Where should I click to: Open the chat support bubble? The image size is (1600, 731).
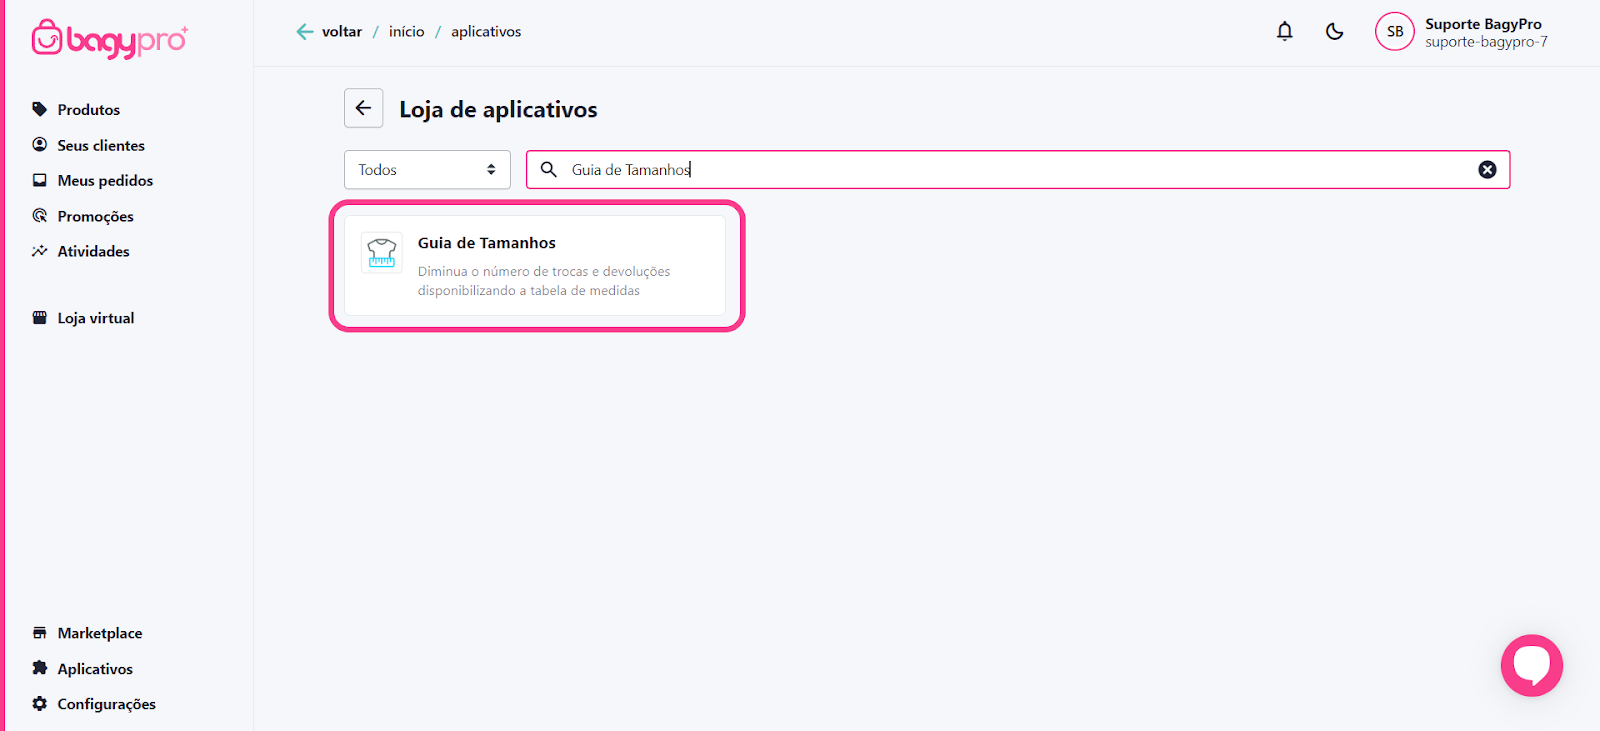(x=1532, y=665)
